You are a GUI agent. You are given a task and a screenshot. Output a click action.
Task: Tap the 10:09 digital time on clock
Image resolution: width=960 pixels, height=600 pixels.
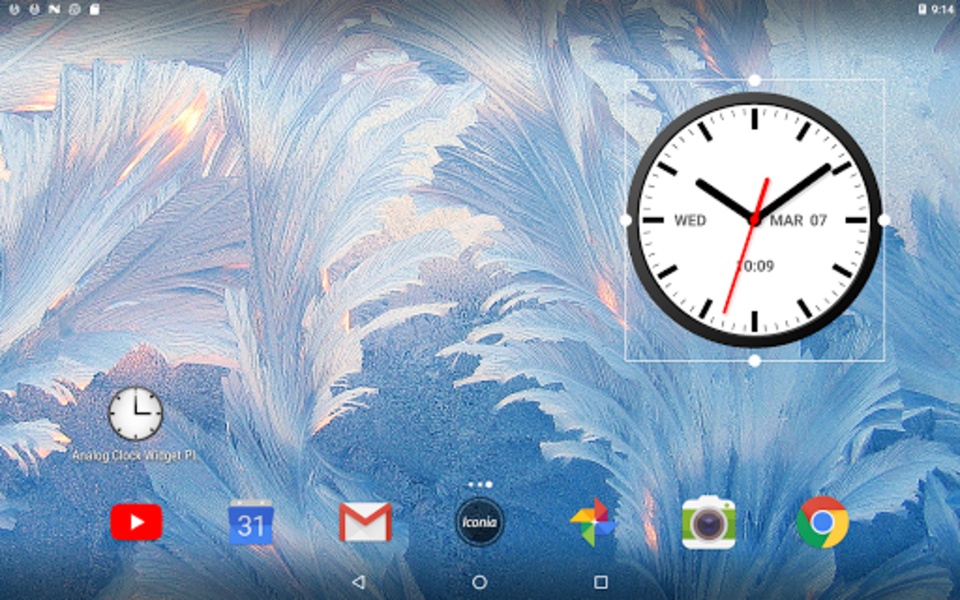755,266
